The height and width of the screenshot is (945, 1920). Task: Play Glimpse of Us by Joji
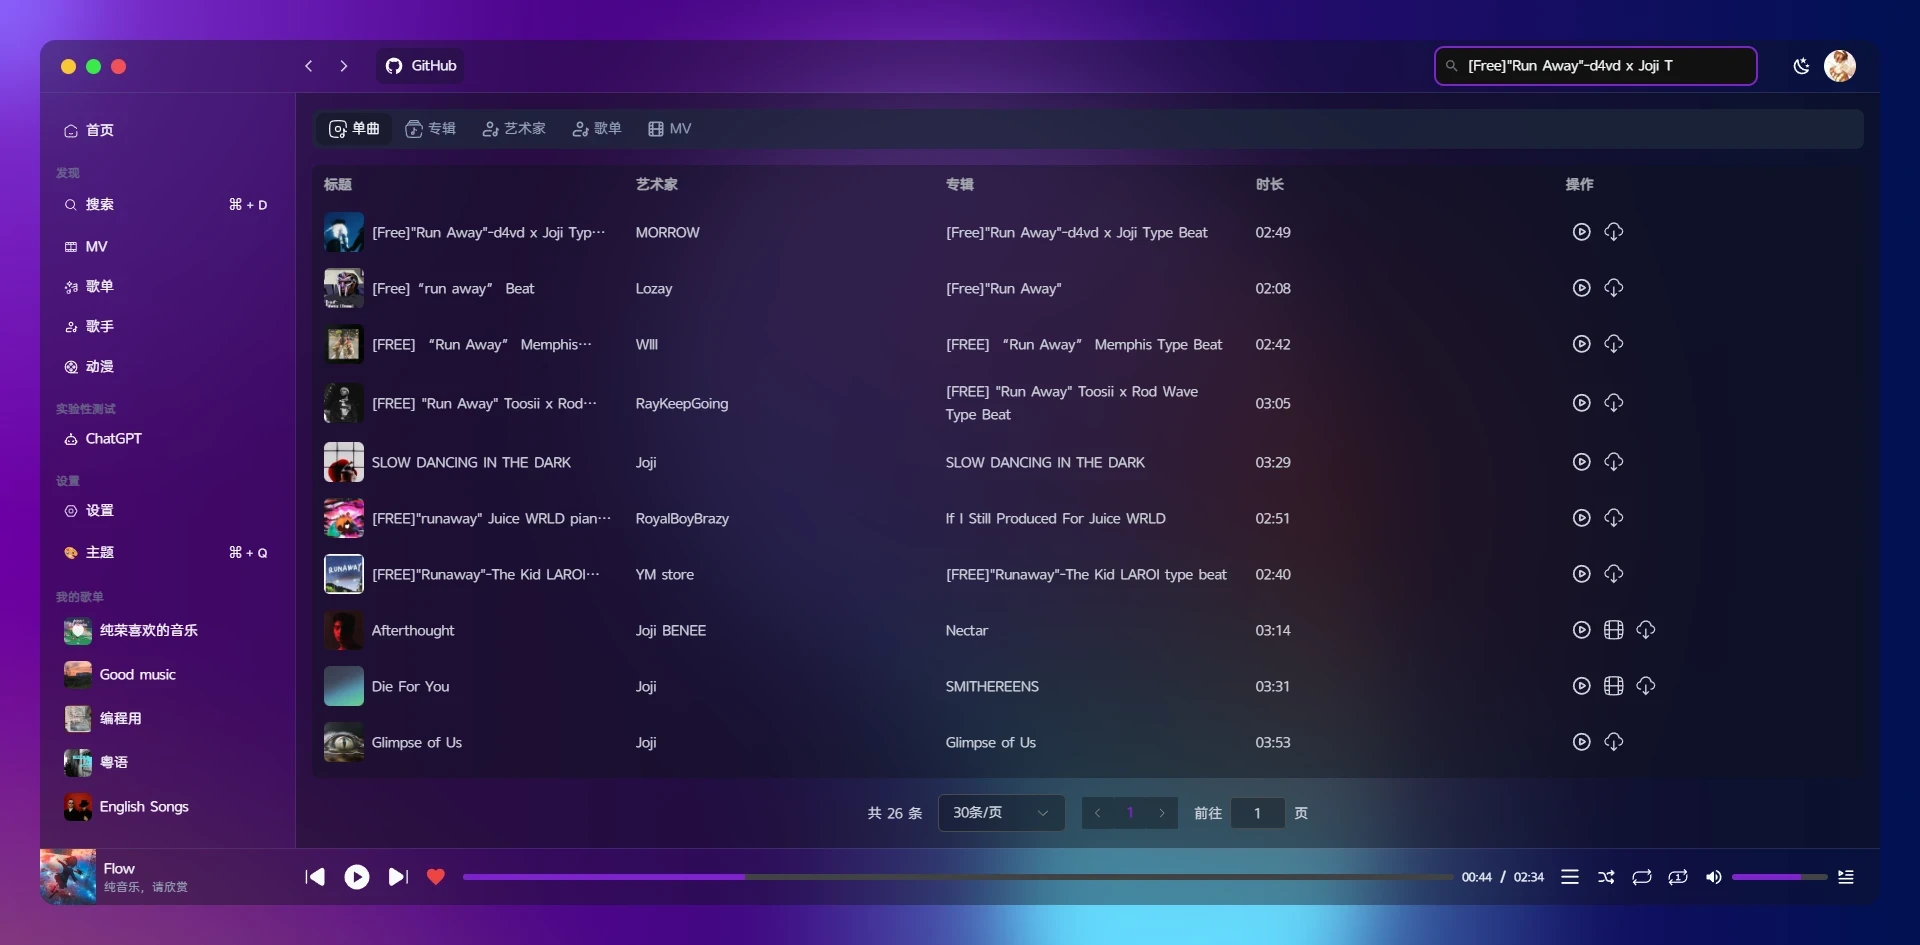1581,742
